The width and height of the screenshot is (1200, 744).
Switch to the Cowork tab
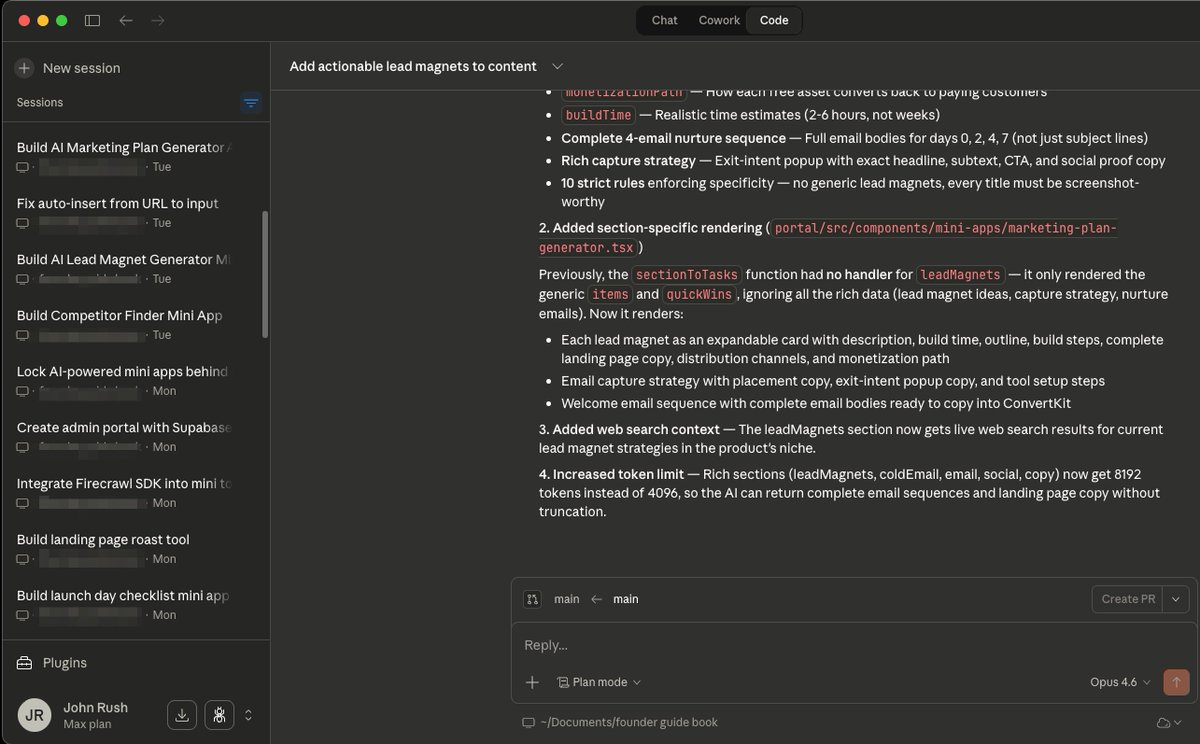[718, 20]
